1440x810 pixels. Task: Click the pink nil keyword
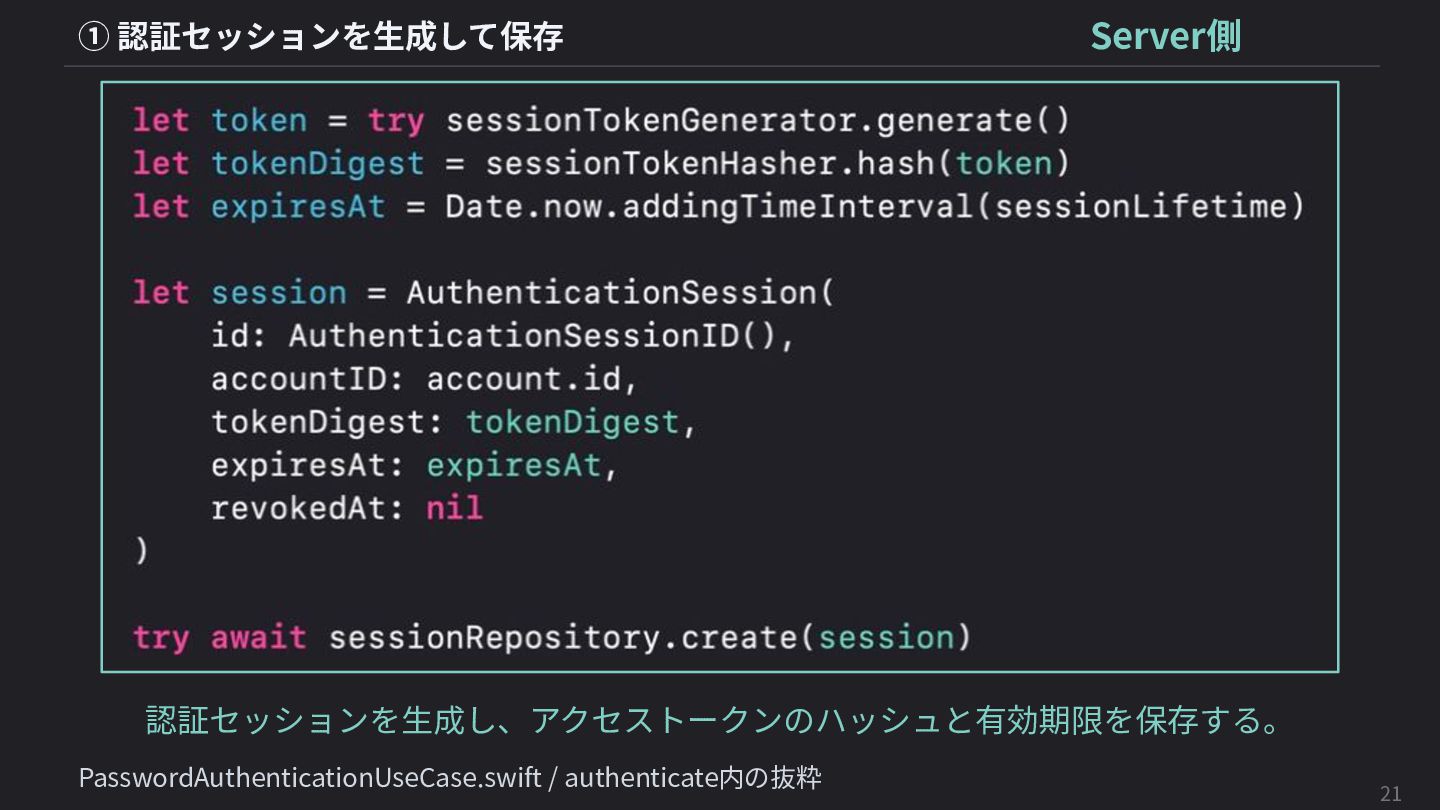click(455, 508)
